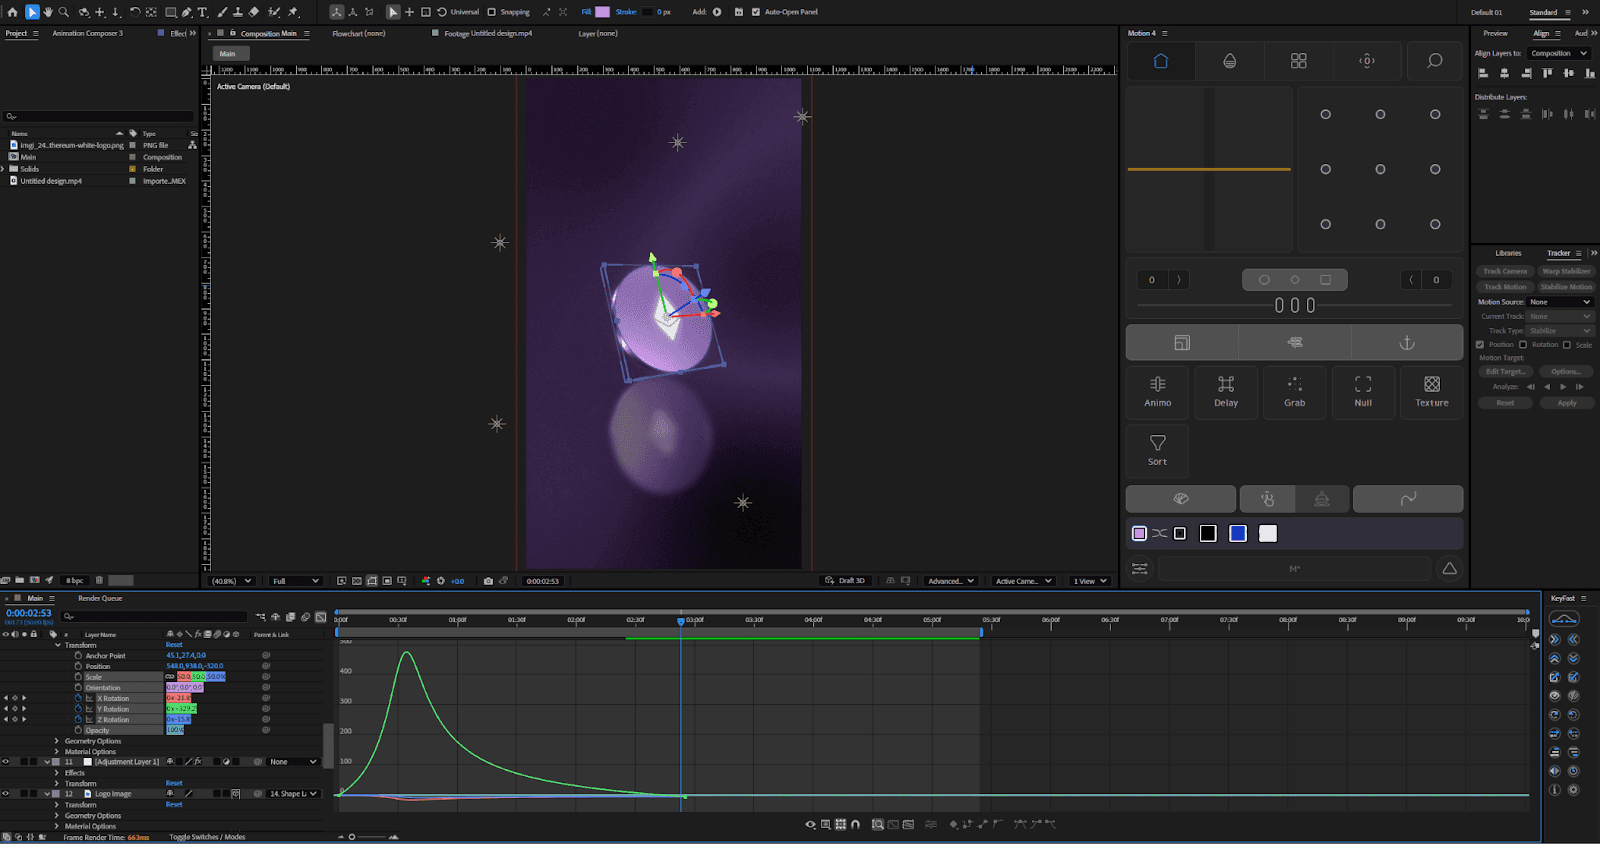The width and height of the screenshot is (1600, 844).
Task: Select the Zoom magnifier tool
Action: pos(64,12)
